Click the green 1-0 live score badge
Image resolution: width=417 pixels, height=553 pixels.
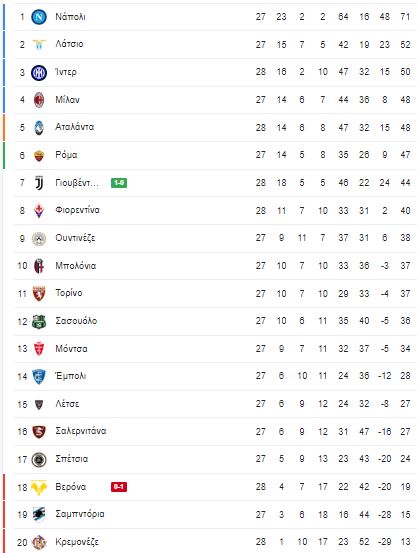119,183
